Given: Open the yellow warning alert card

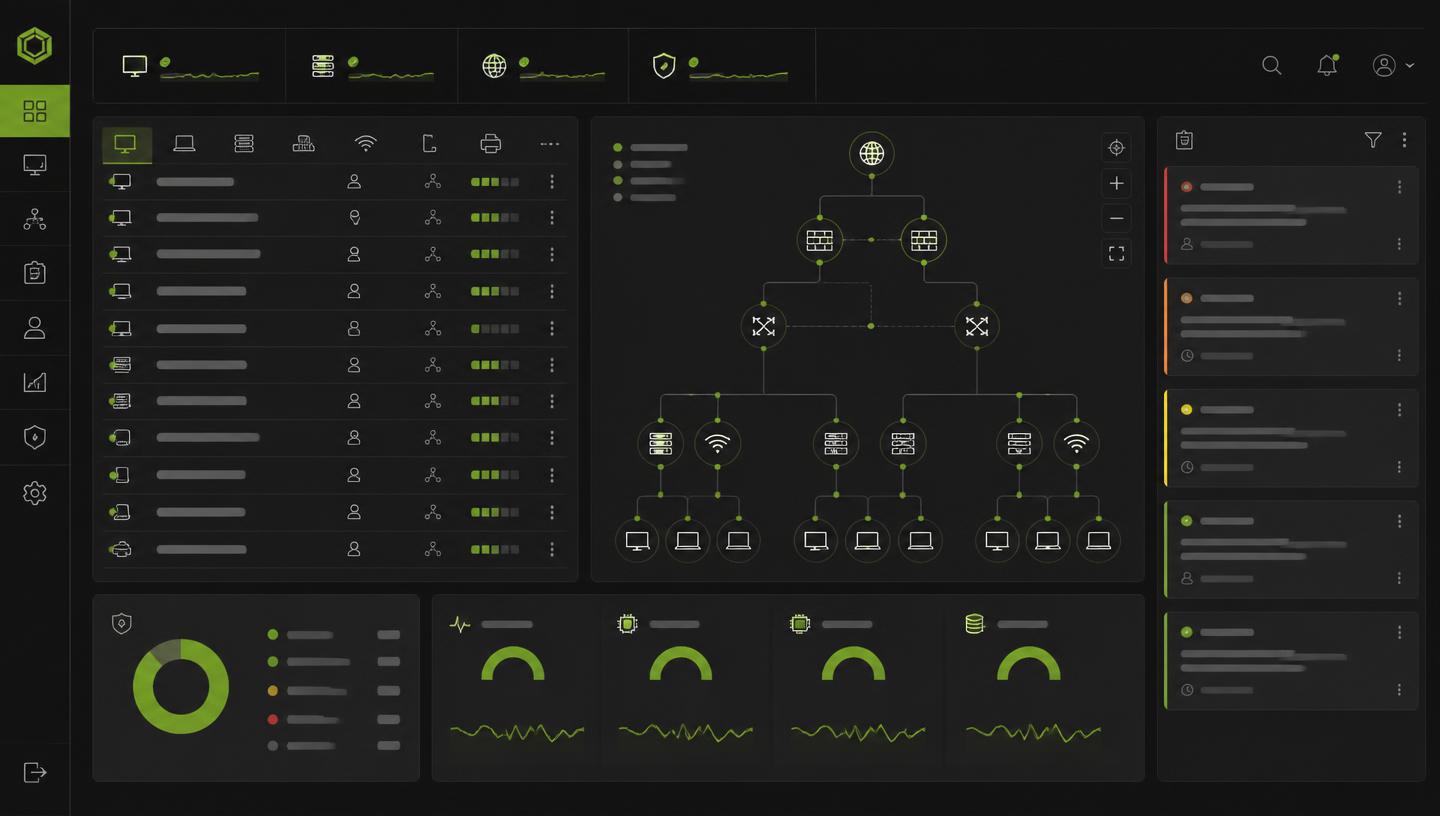Looking at the screenshot, I should [1291, 438].
